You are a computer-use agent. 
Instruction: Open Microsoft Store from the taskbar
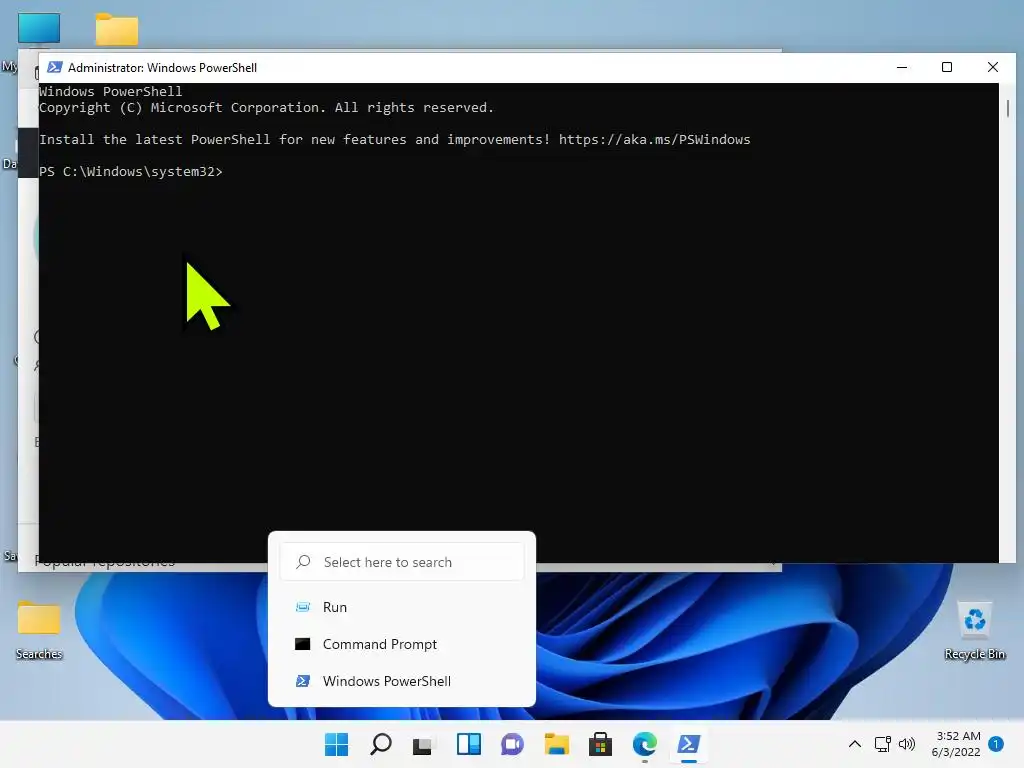pyautogui.click(x=600, y=744)
